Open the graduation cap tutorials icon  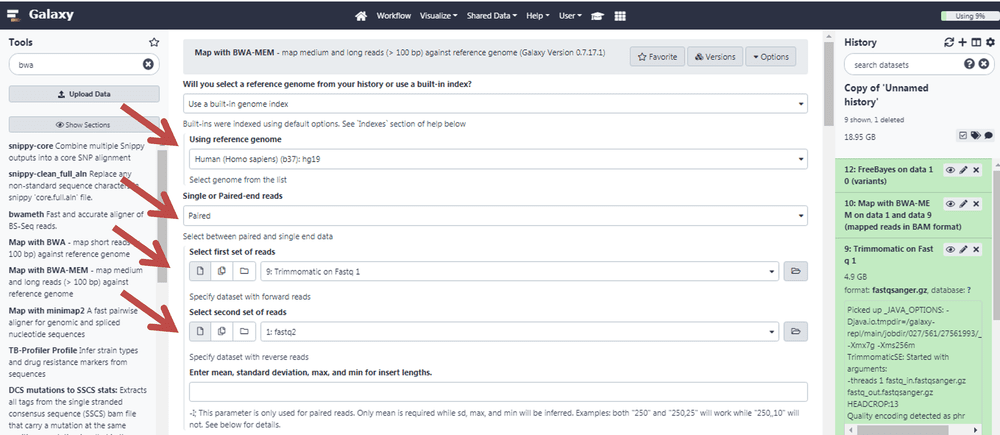click(x=598, y=16)
